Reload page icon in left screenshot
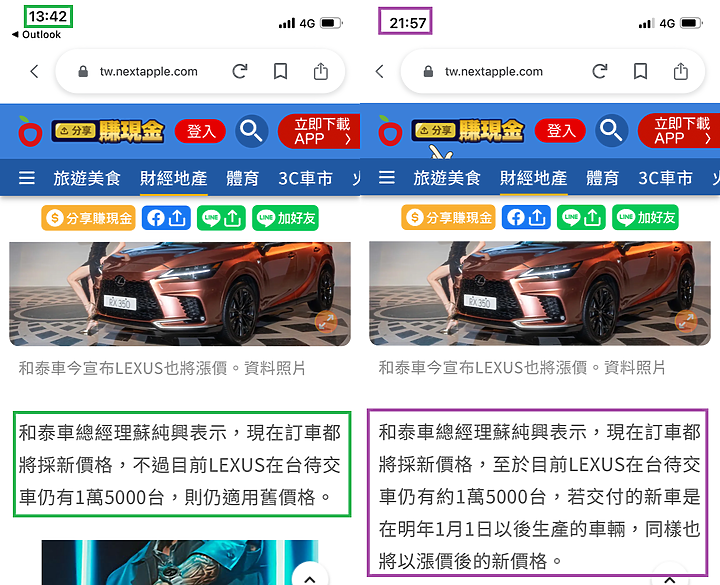 tap(240, 71)
